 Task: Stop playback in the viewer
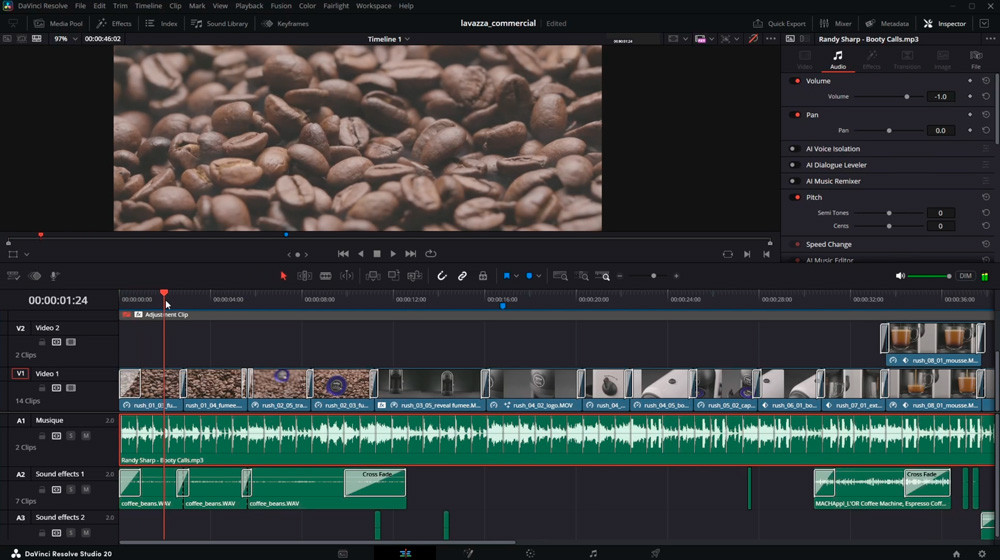pos(377,254)
